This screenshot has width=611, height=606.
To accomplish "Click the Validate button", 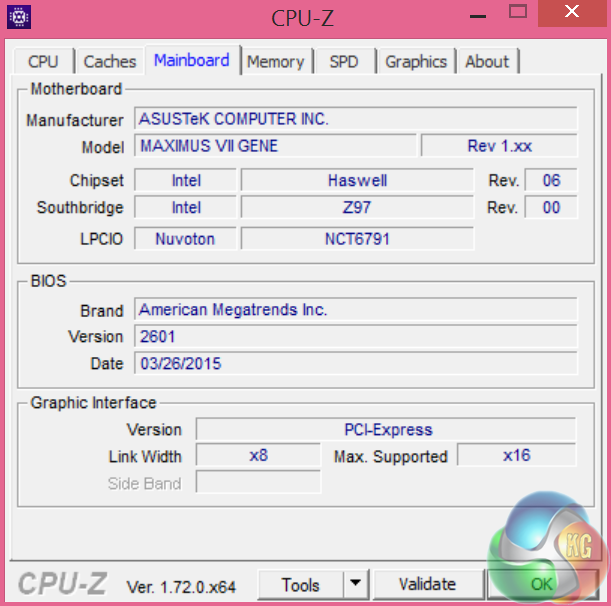I will coord(428,585).
